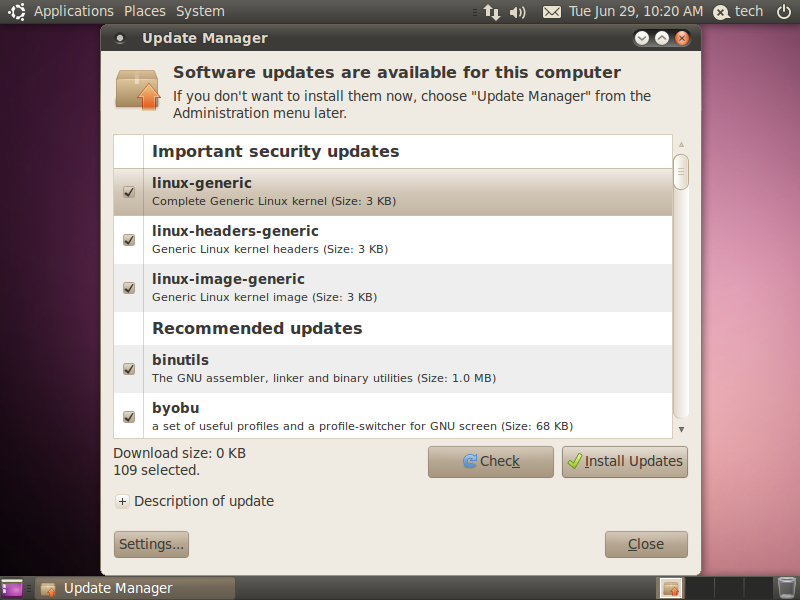Close Update Manager with the titlebar X
This screenshot has width=800, height=600.
pos(682,38)
